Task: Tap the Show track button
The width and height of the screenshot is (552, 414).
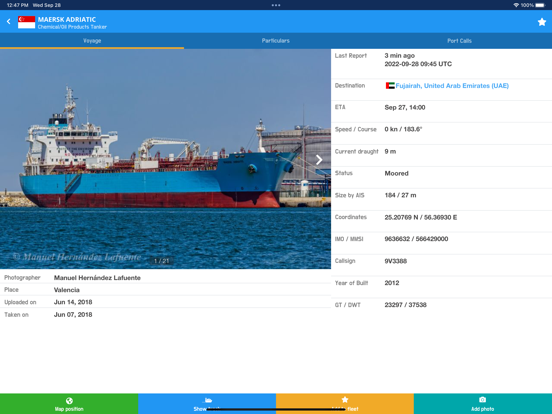Action: (207, 404)
